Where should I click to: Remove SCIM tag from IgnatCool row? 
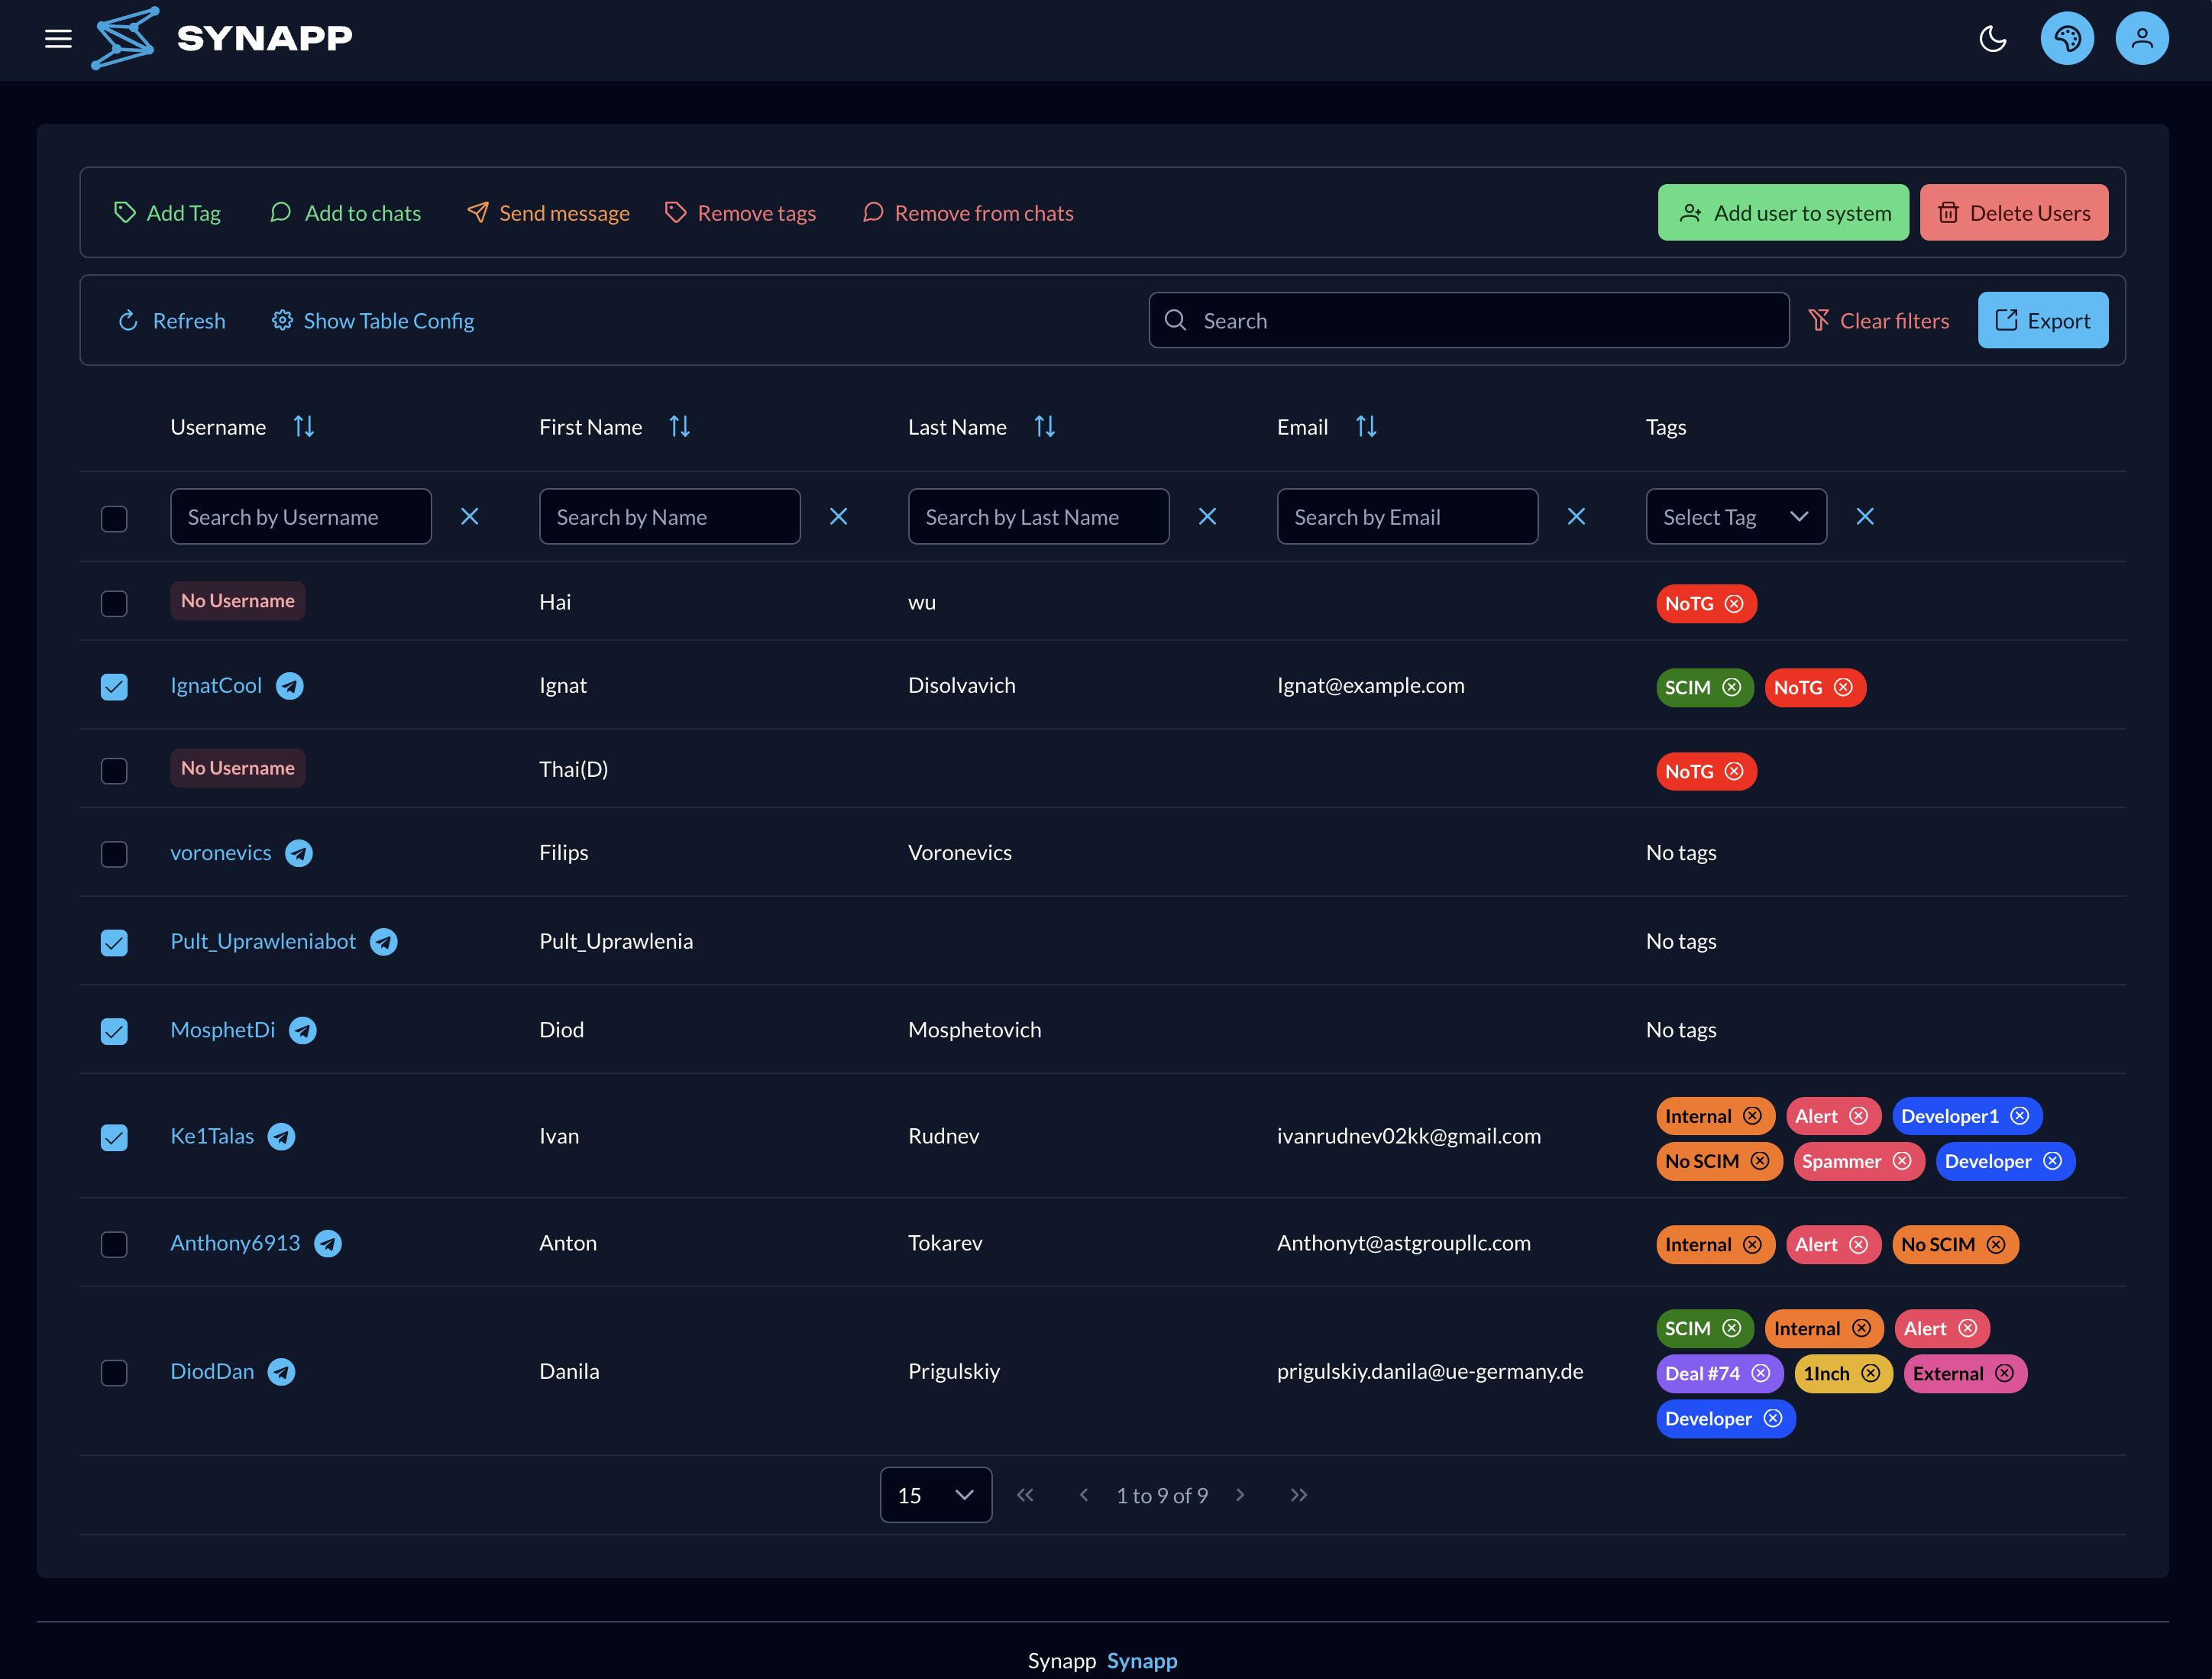(x=1732, y=687)
